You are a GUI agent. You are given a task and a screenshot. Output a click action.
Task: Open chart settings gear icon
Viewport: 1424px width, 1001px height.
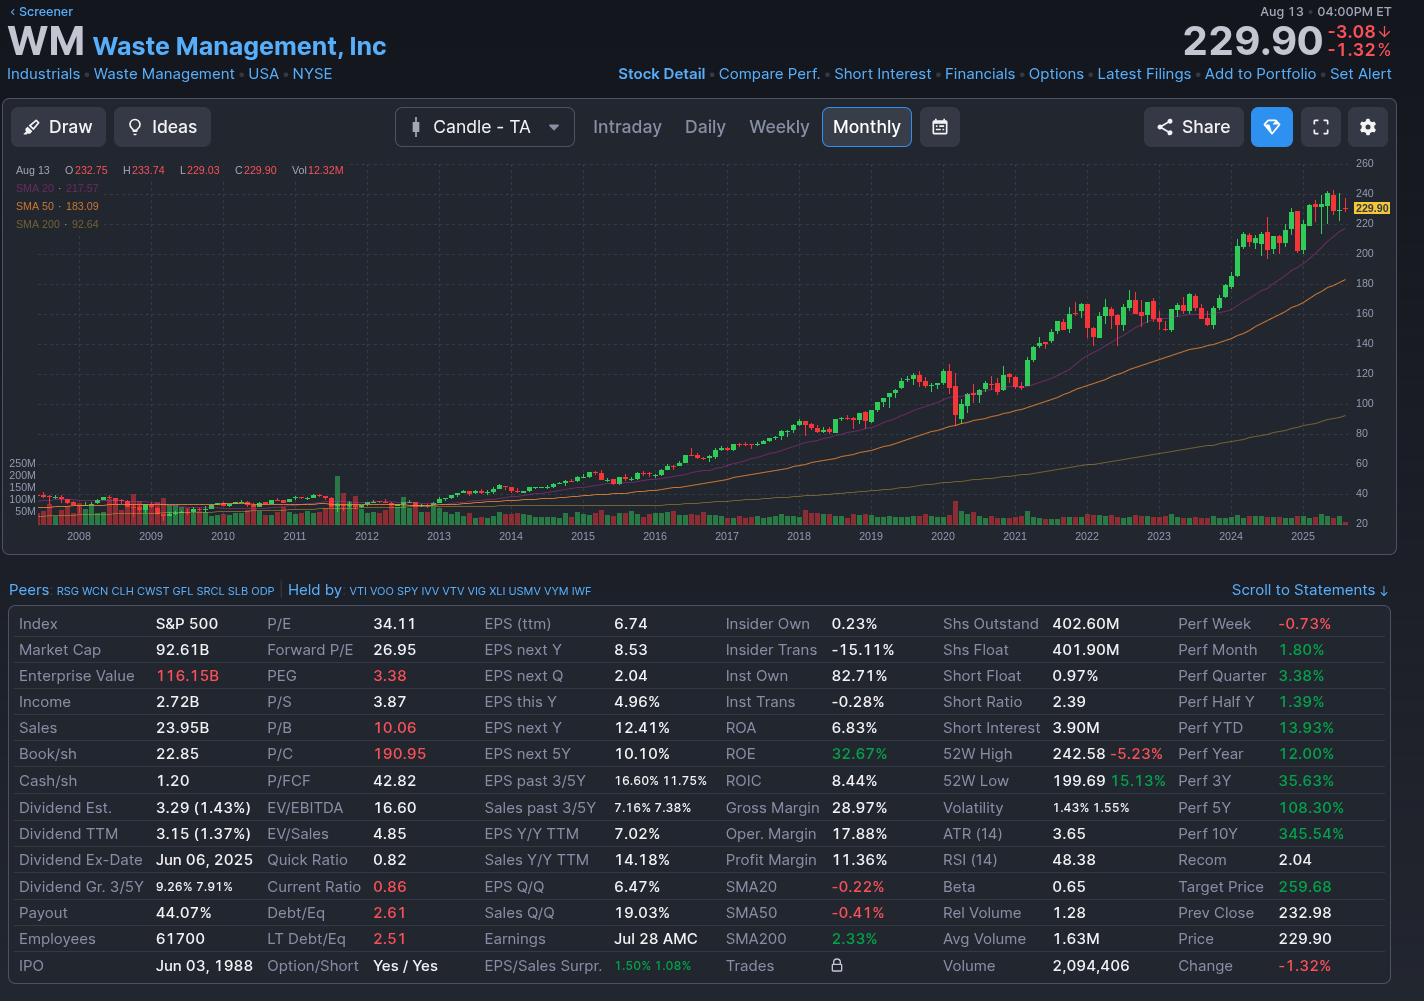tap(1368, 127)
